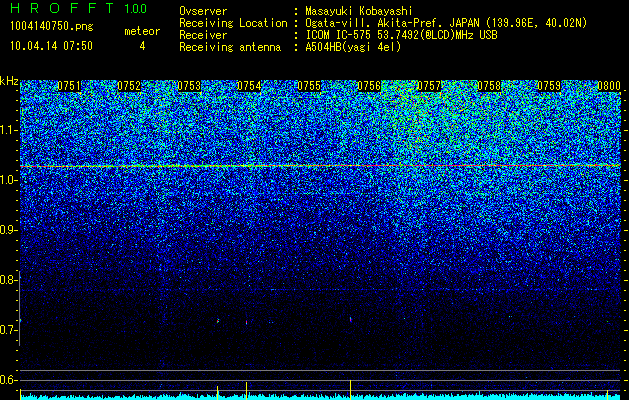The image size is (629, 400).
Task: Click the 'Receiving Location' label
Action: coord(233,23)
